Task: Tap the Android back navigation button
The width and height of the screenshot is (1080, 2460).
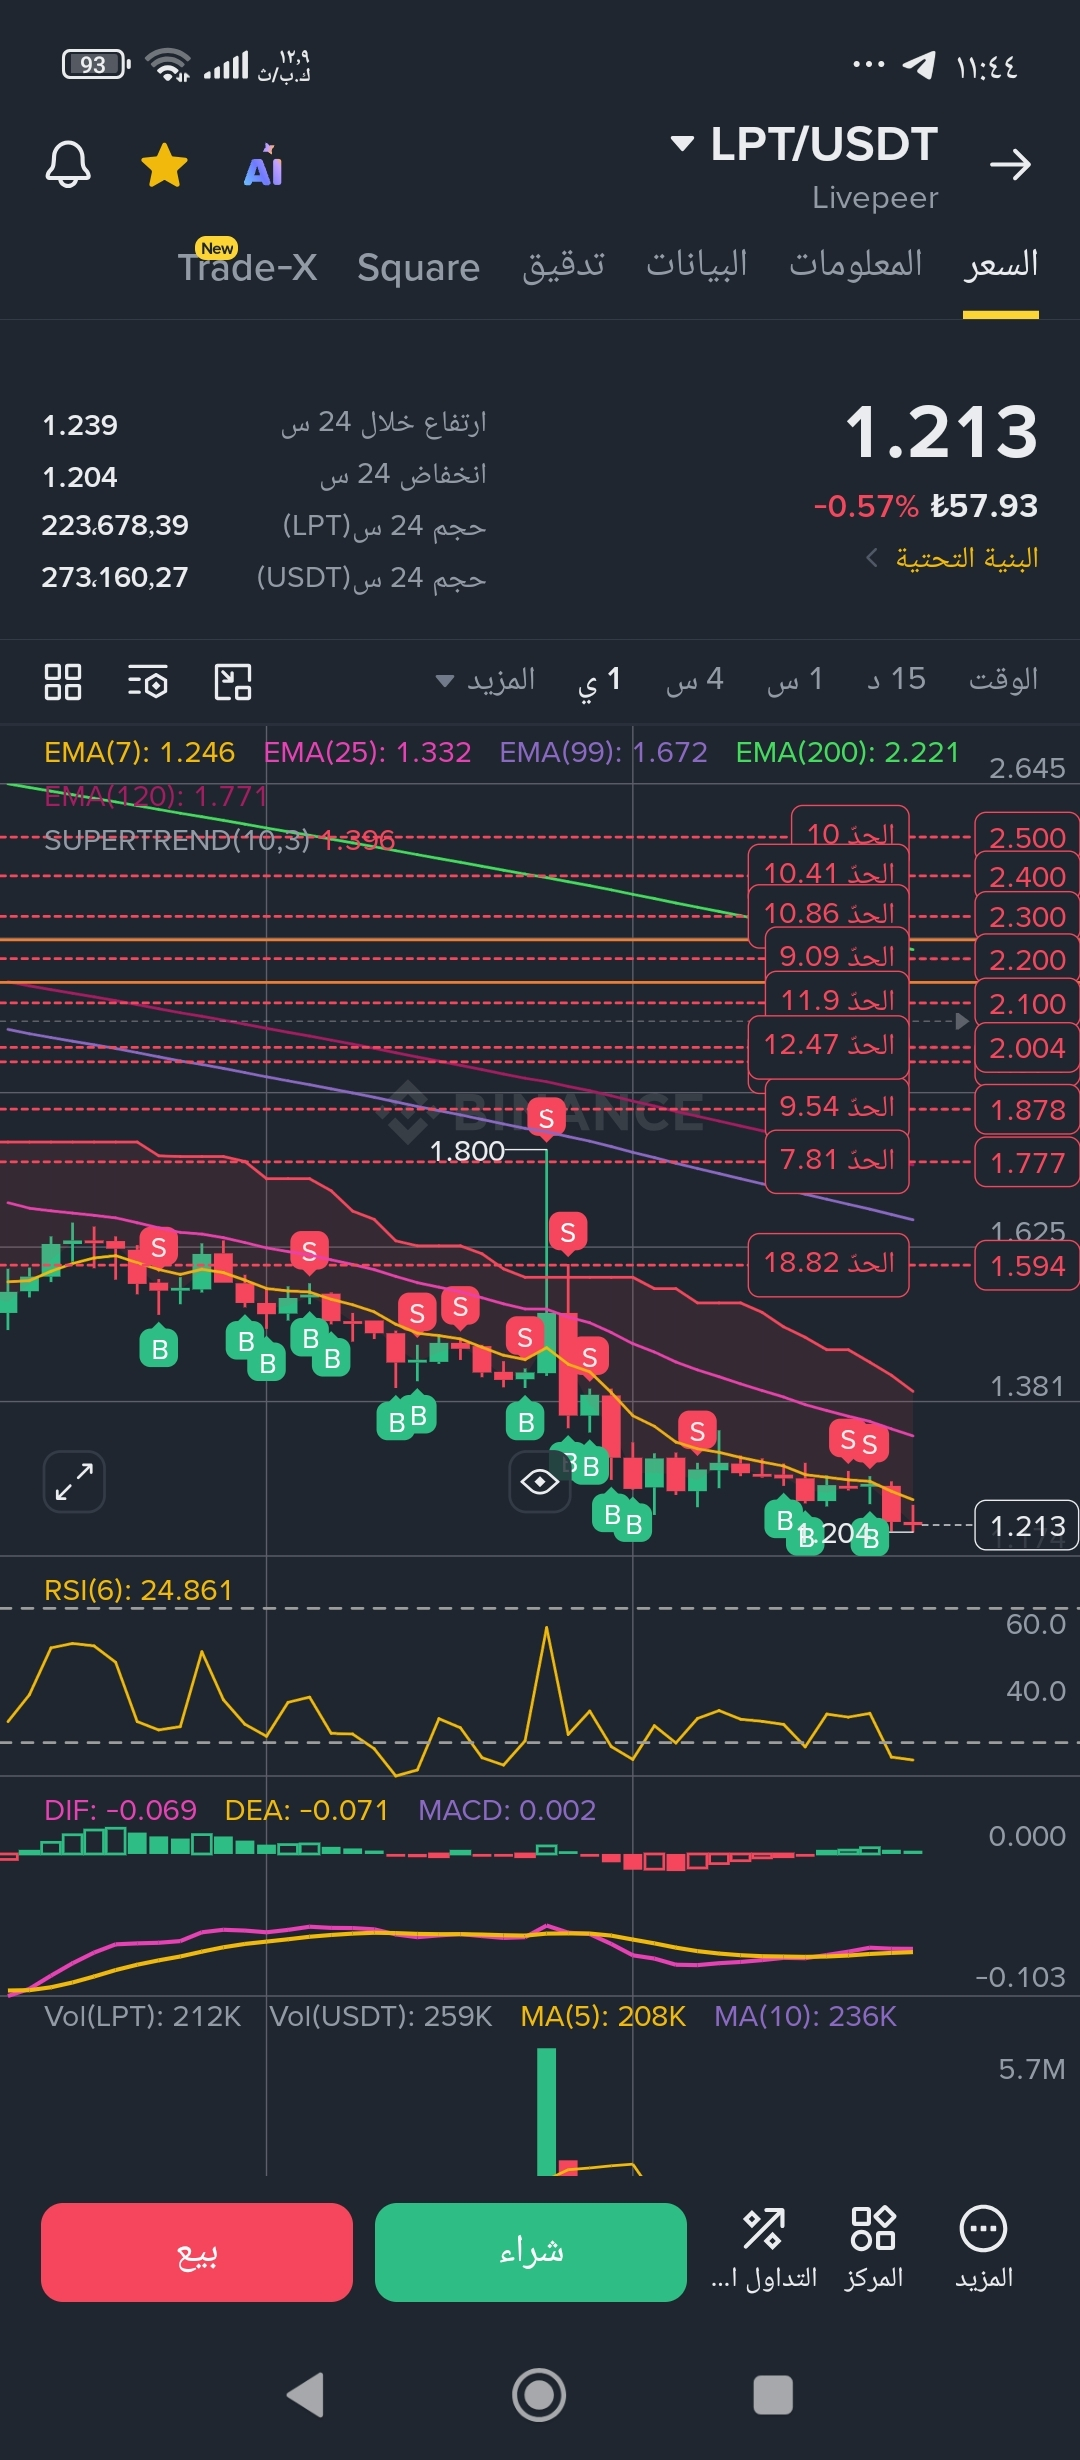Action: tap(305, 2395)
